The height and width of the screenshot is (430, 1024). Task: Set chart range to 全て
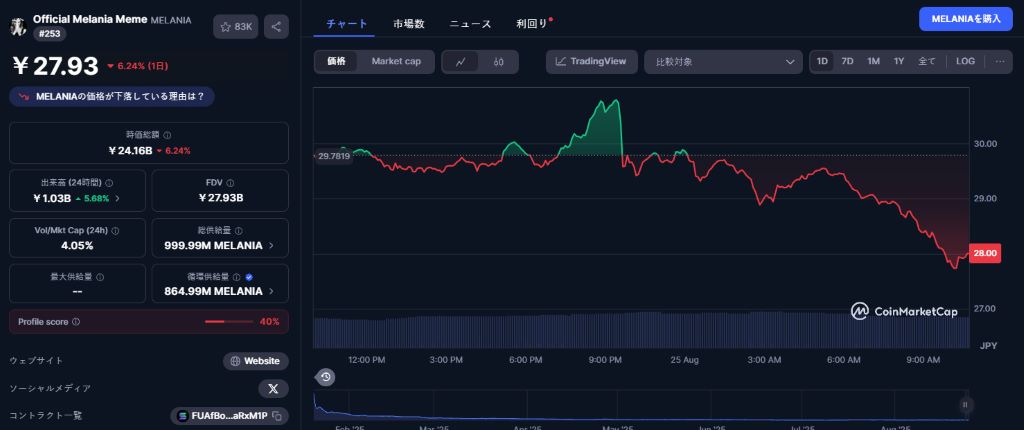(927, 61)
